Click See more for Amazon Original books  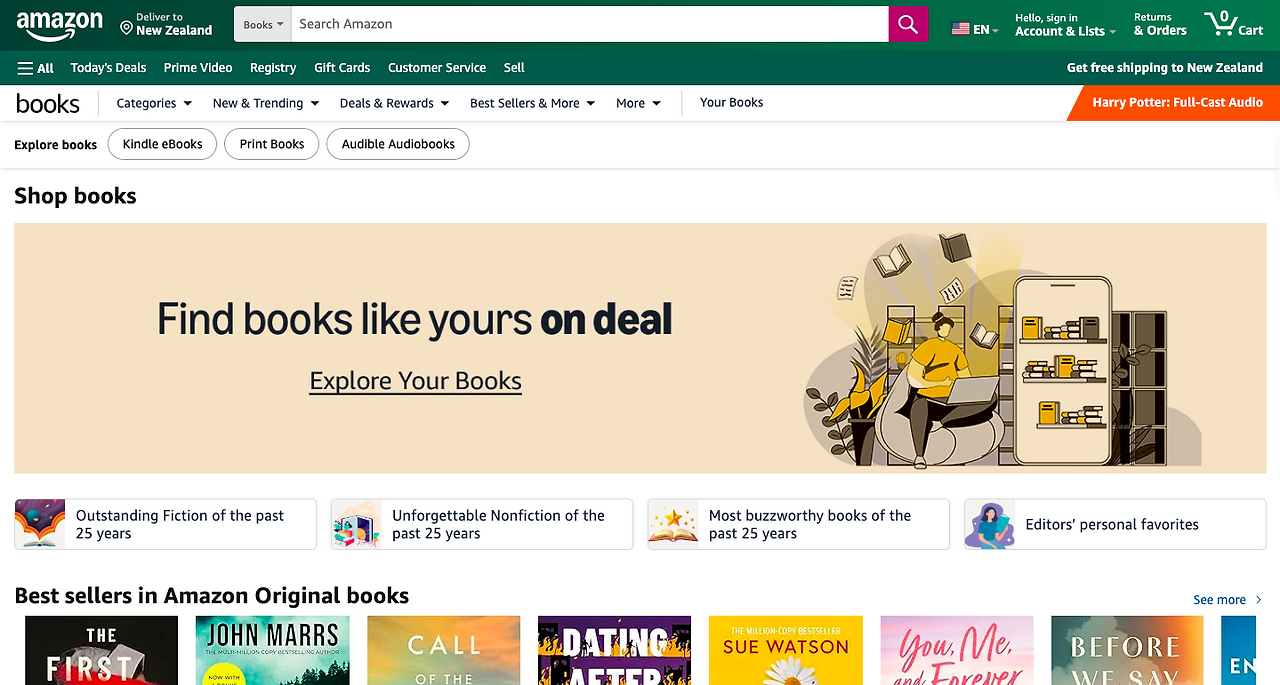tap(1227, 600)
